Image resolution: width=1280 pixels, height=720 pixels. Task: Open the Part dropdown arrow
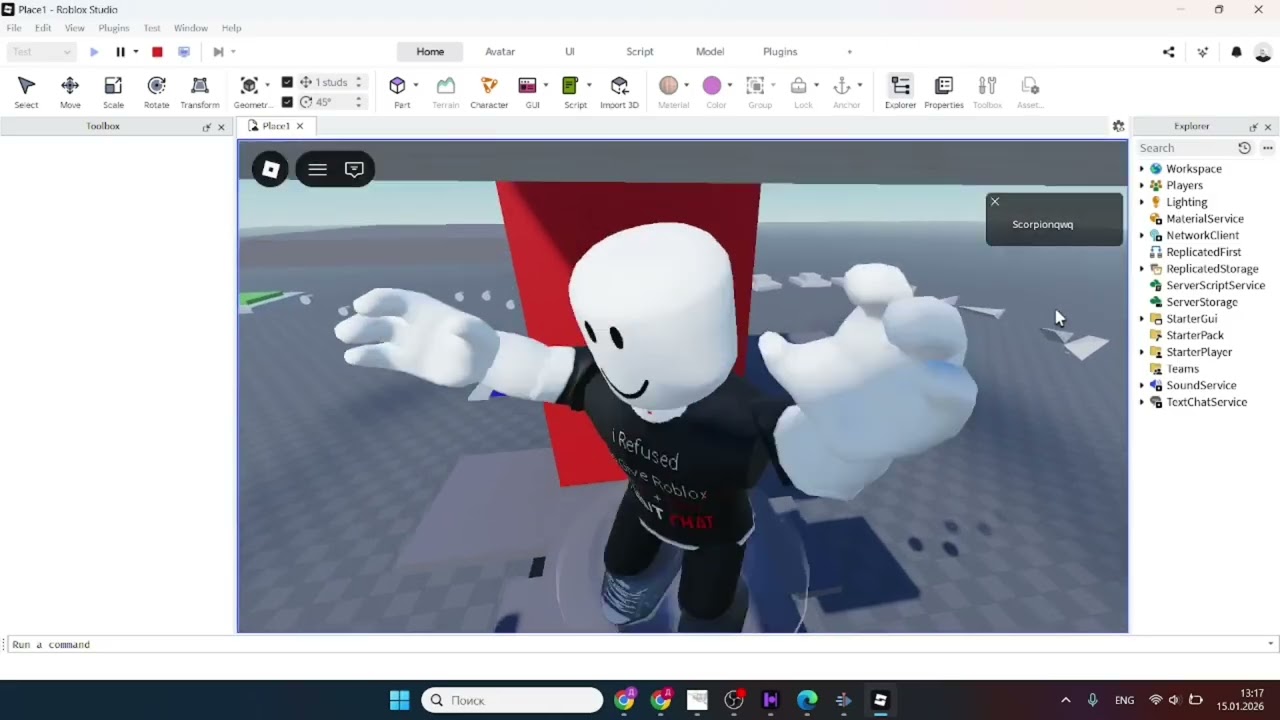pyautogui.click(x=416, y=85)
